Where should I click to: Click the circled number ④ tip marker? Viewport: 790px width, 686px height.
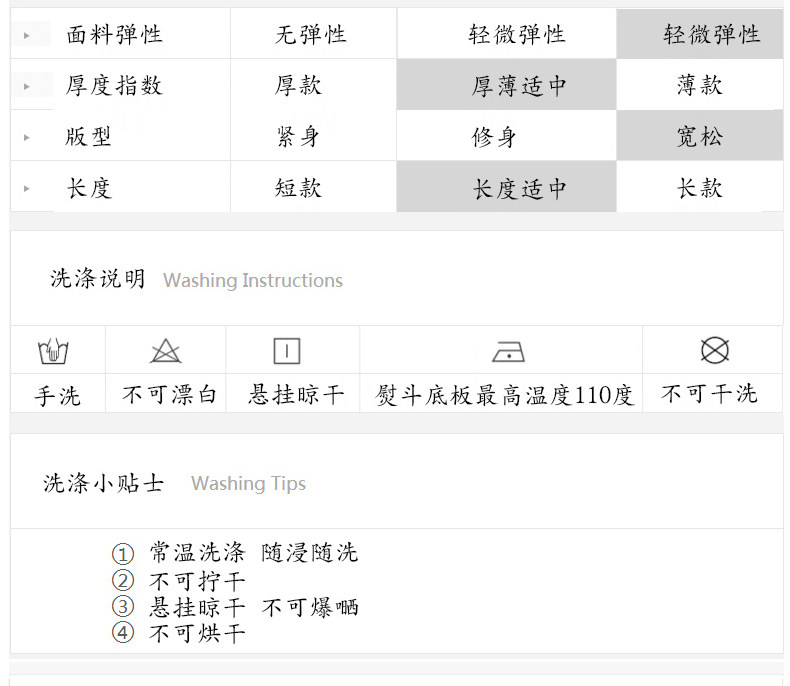(122, 633)
